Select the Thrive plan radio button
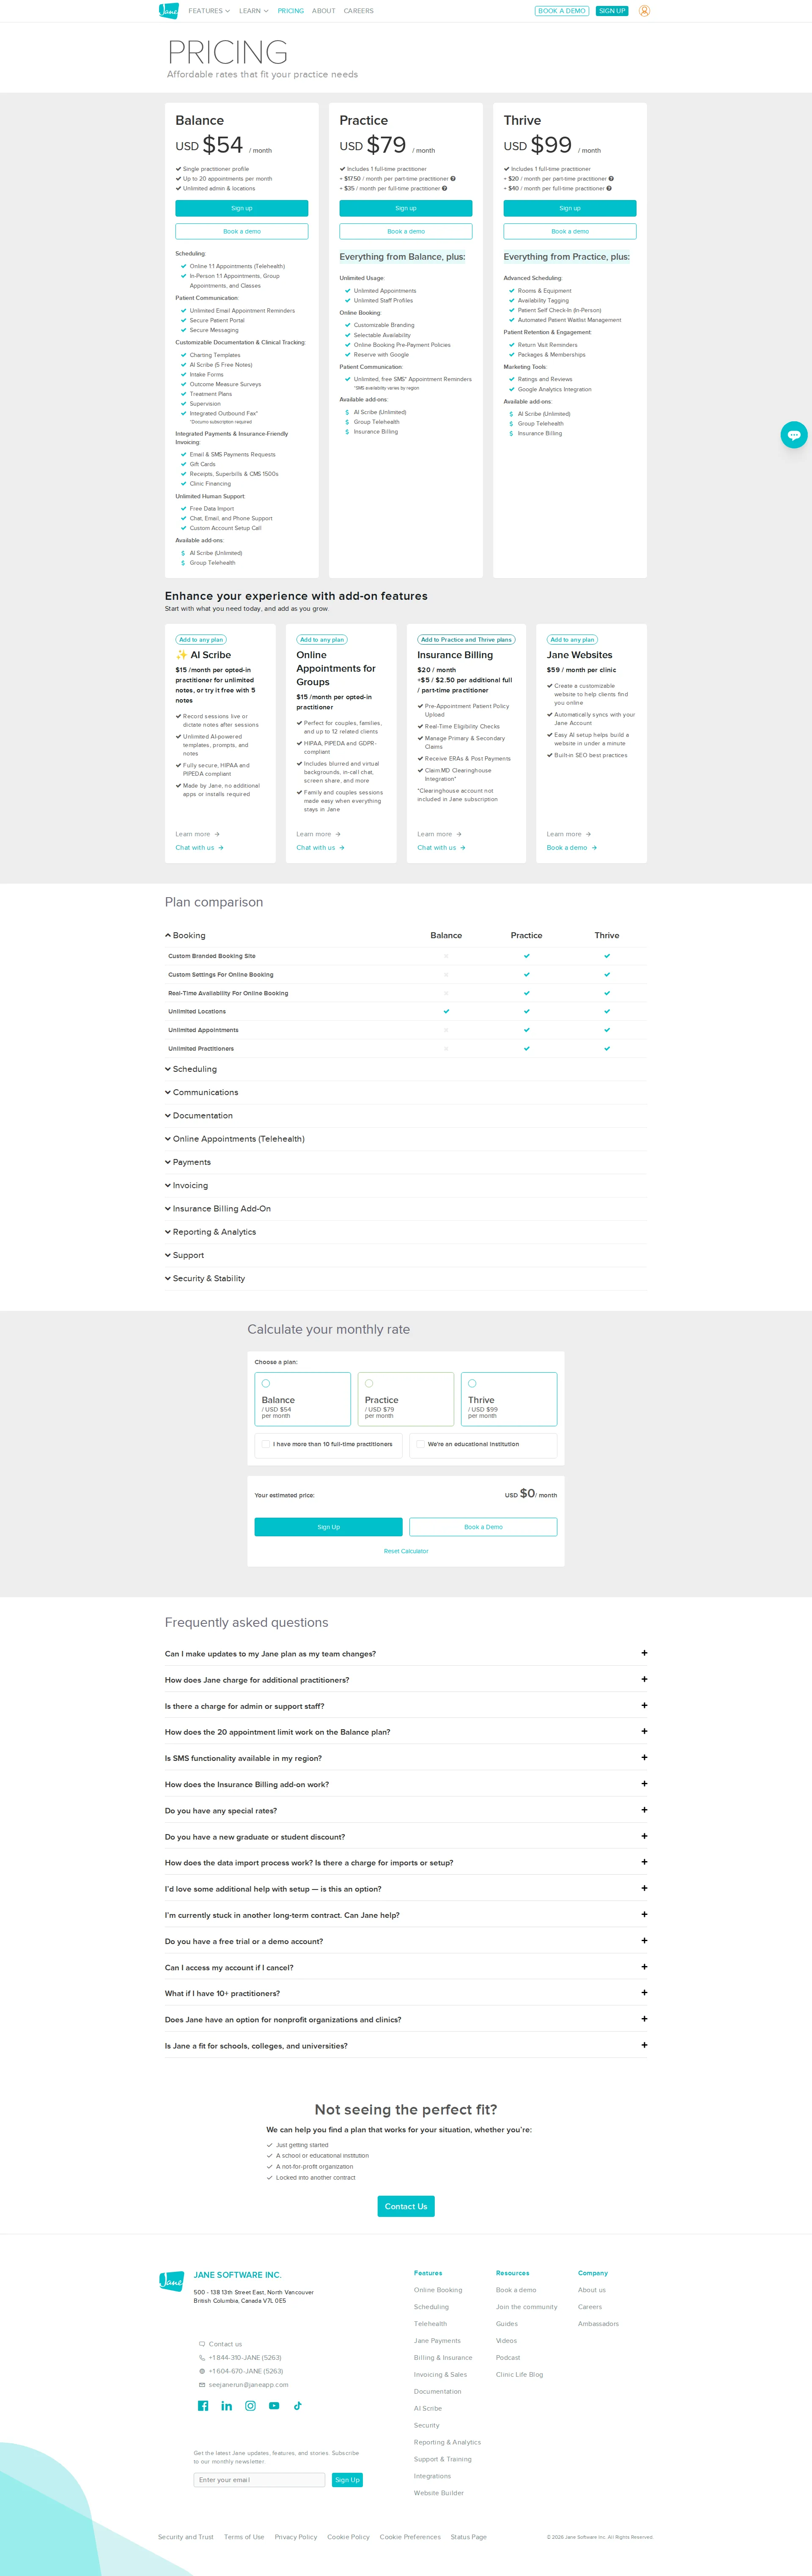 coord(472,1384)
